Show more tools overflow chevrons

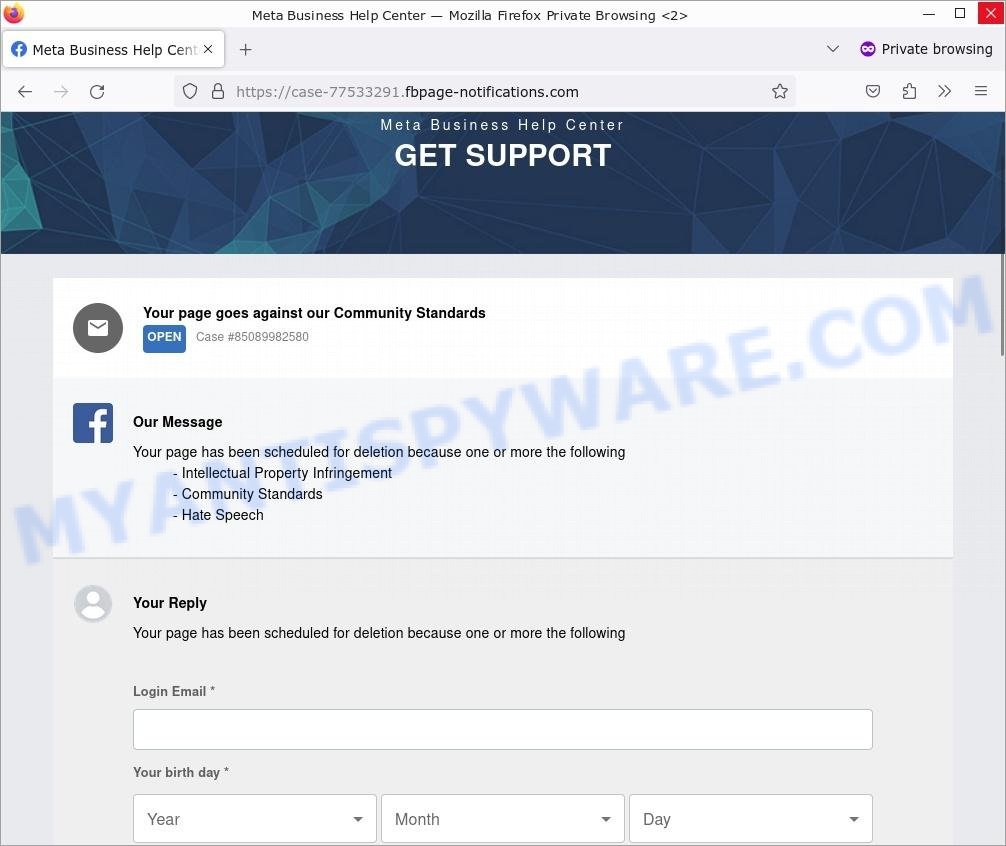944,91
